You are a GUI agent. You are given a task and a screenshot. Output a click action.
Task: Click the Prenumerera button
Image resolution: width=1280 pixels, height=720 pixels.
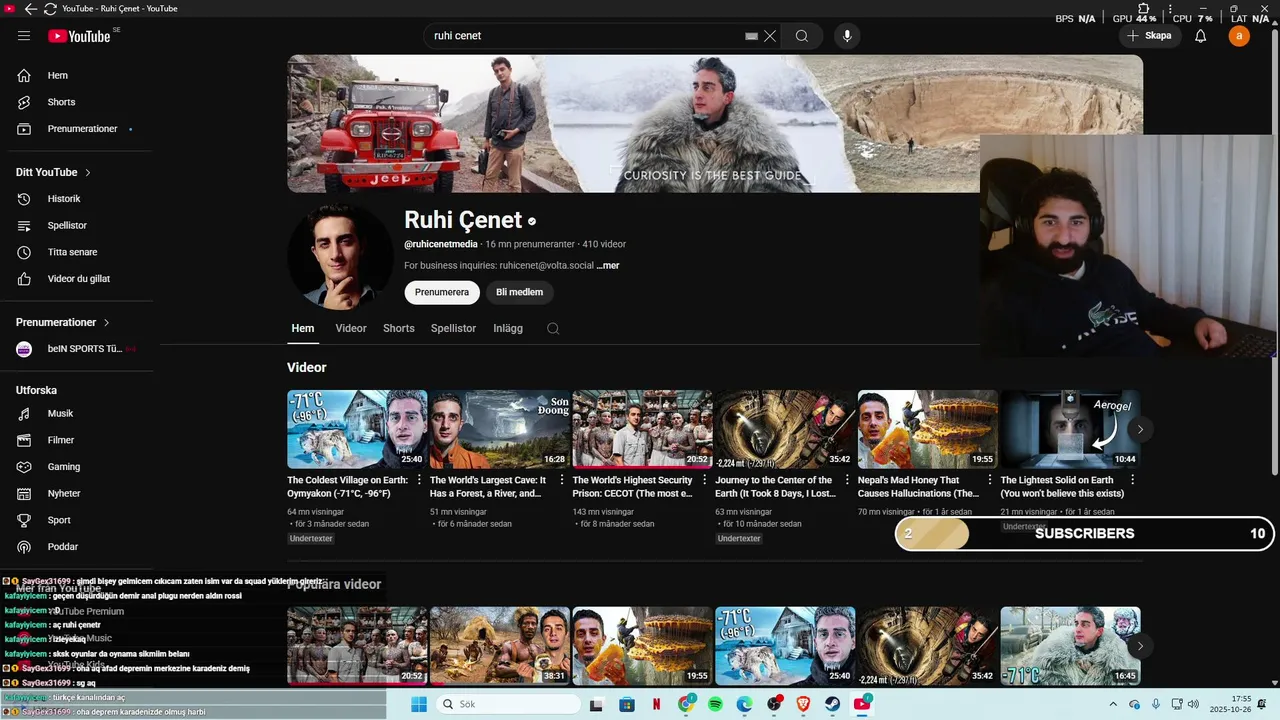click(442, 292)
